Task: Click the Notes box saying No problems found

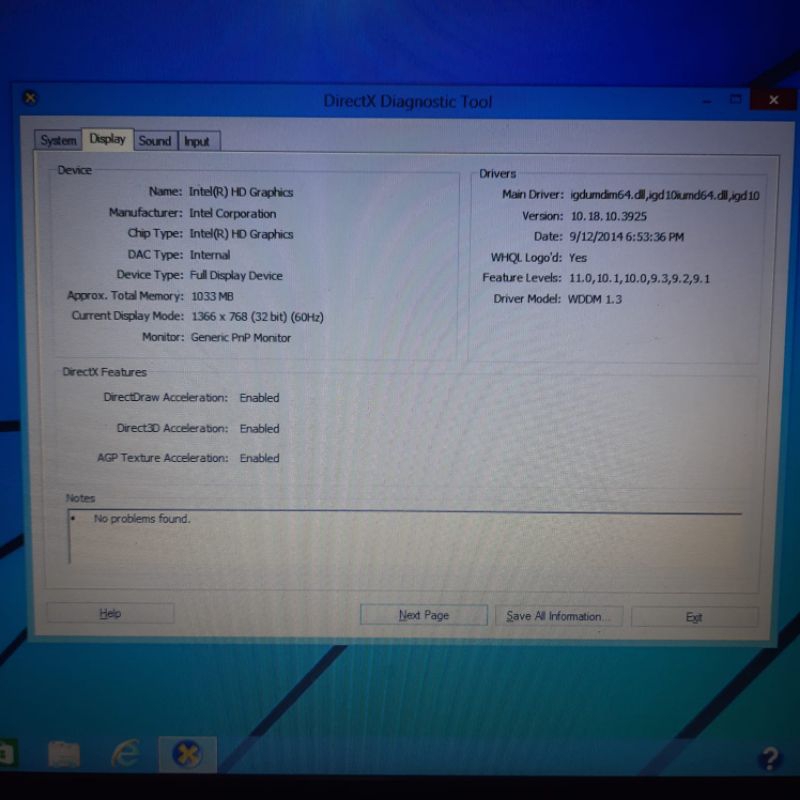Action: [x=404, y=537]
